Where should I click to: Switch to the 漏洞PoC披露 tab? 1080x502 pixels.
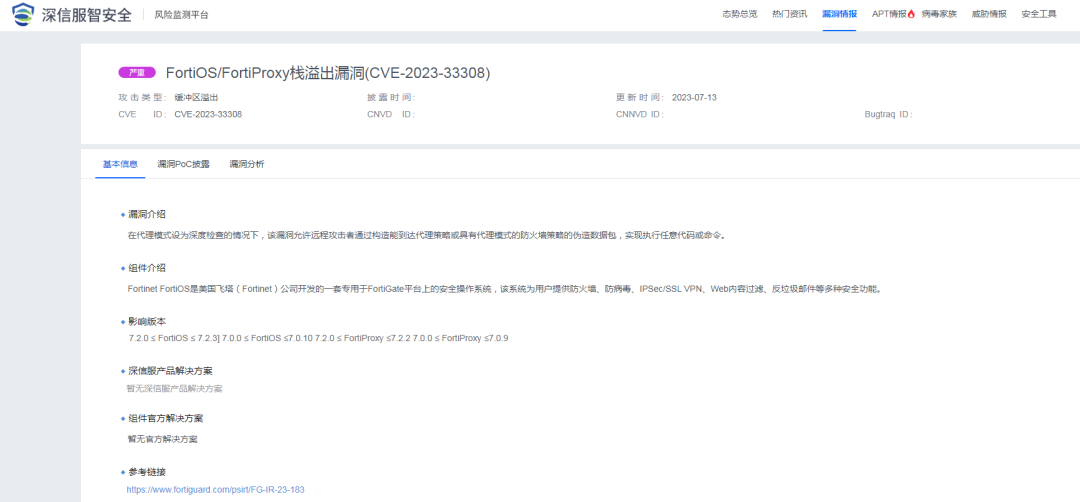tap(183, 165)
